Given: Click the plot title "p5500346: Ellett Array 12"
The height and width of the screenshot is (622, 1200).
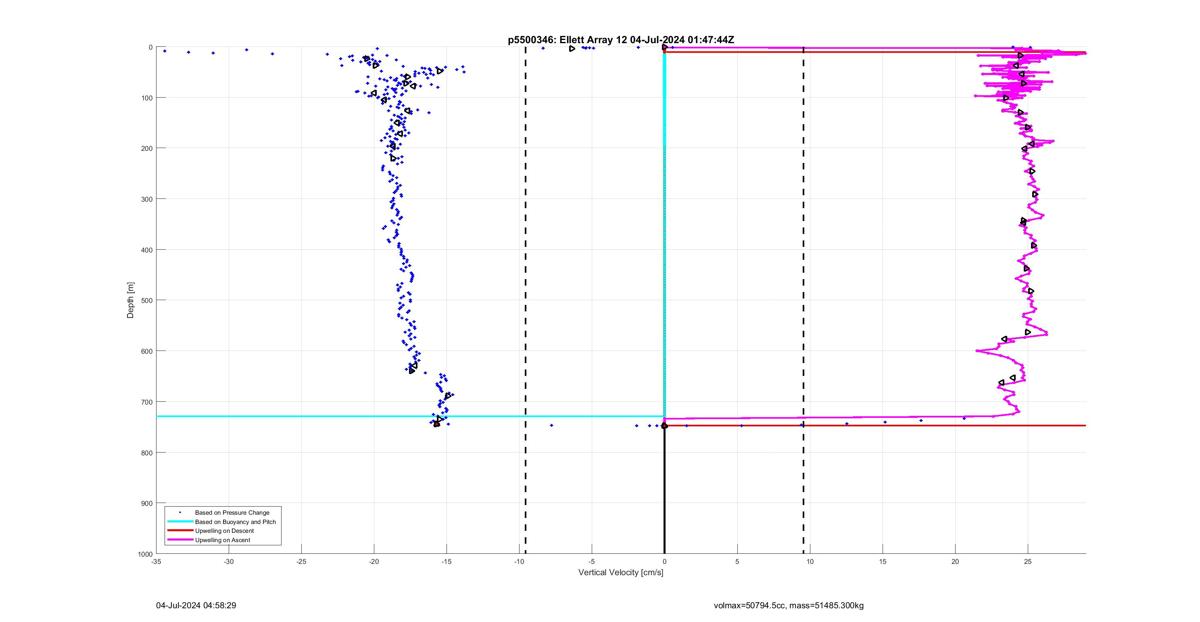Looking at the screenshot, I should point(568,39).
